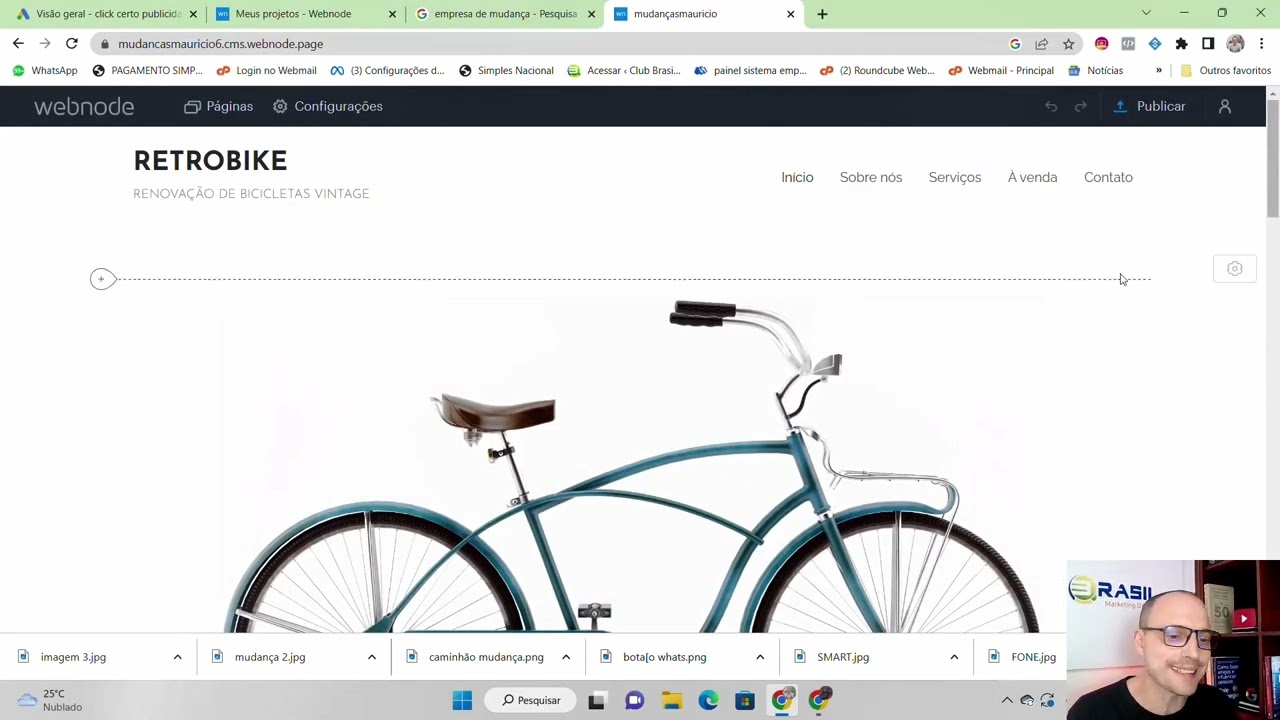Open the tab search dropdown arrow
Screen dimensions: 1280x720
click(1146, 13)
